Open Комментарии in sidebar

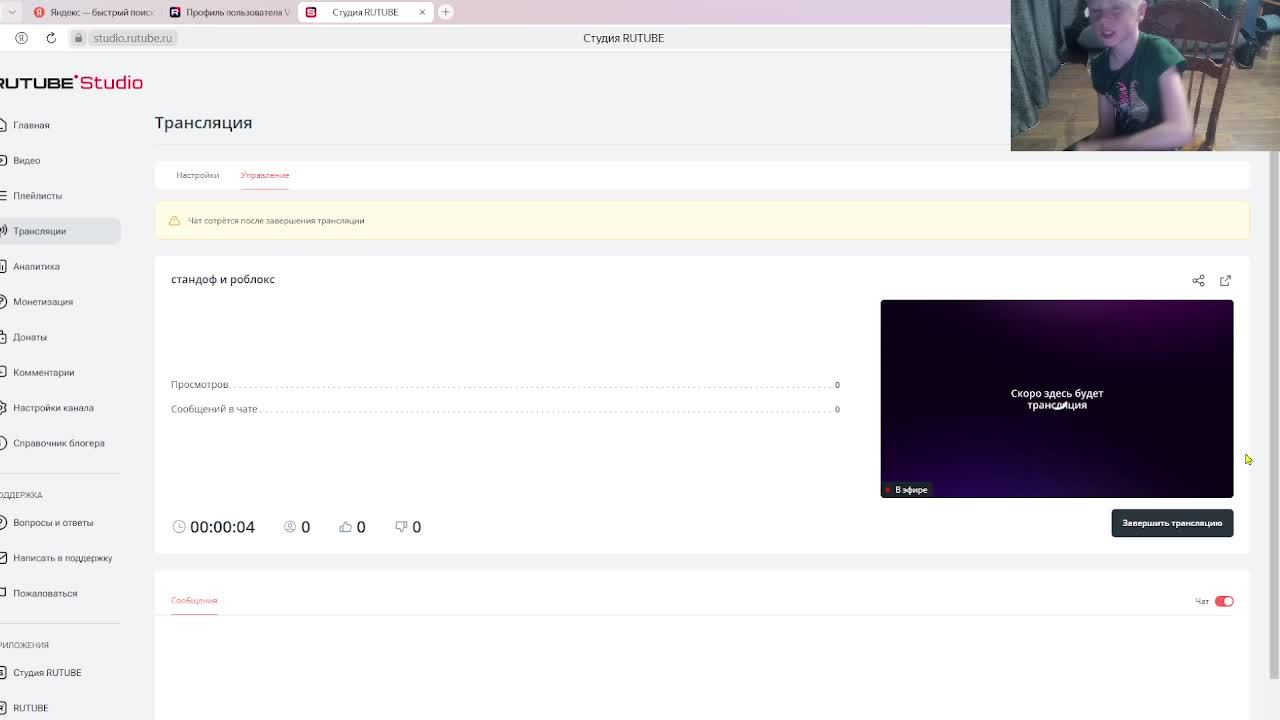(44, 372)
